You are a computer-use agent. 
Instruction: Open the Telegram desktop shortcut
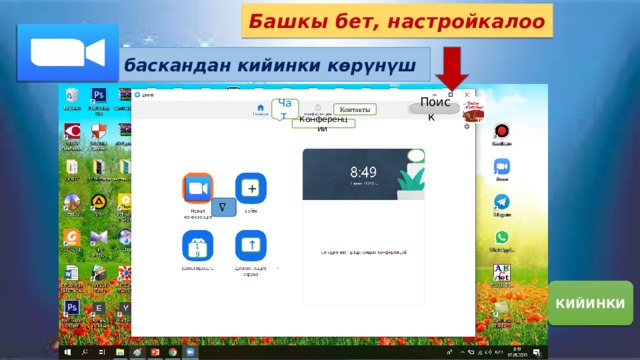point(502,202)
